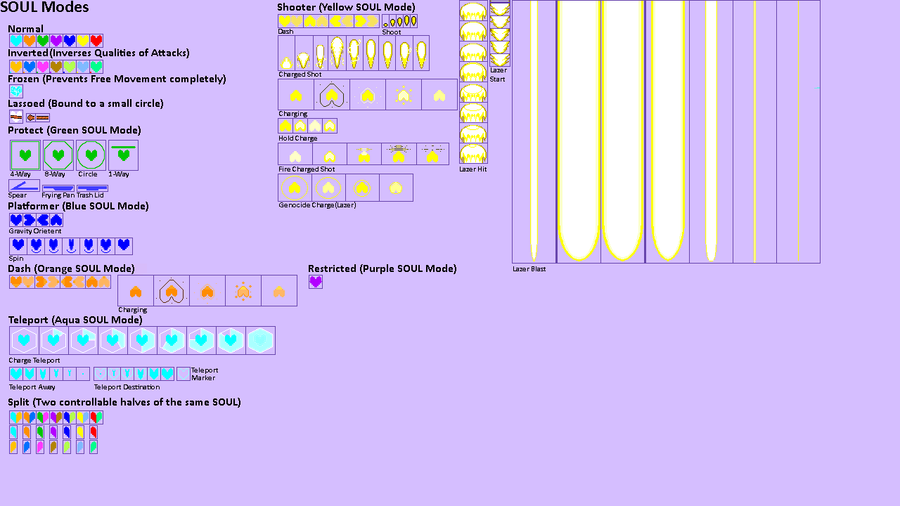Pick the cyan and yellow Split heart
Screen dimensions: 900x506
click(x=16, y=417)
